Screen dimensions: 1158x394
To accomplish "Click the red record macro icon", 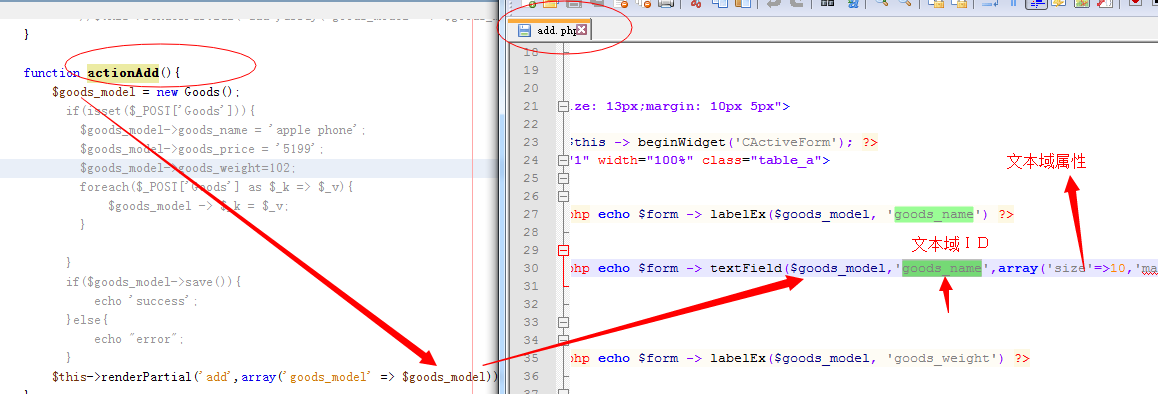I will point(1134,4).
